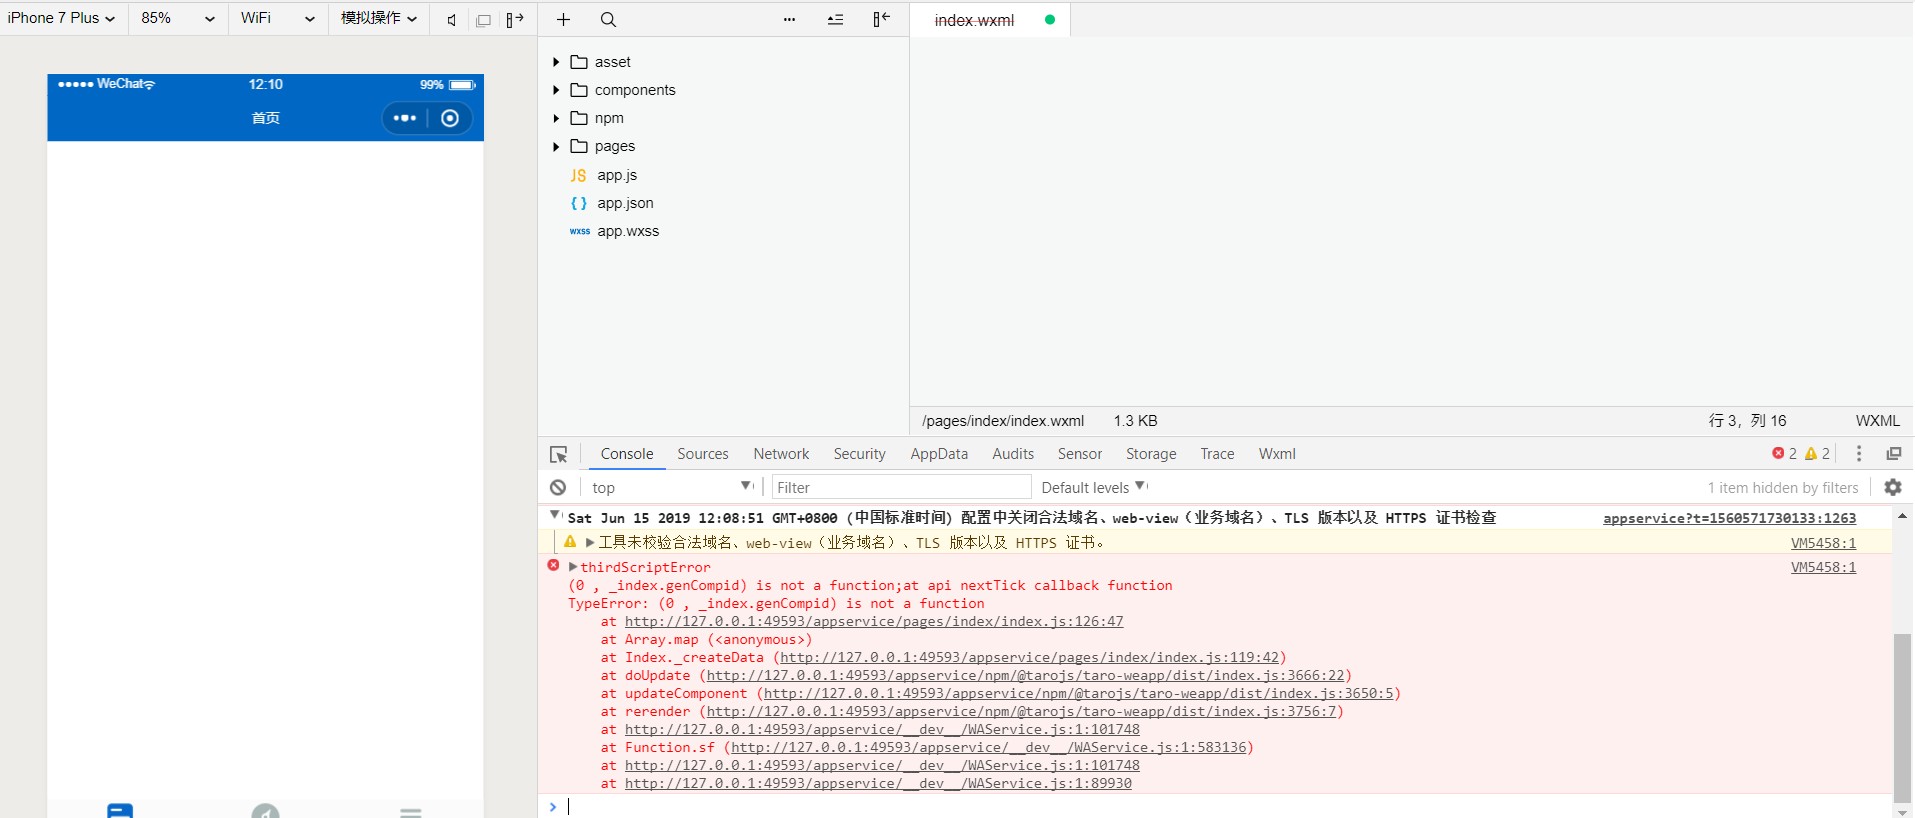This screenshot has width=1915, height=818.
Task: Click the WXML language mode in status bar
Action: [1877, 421]
